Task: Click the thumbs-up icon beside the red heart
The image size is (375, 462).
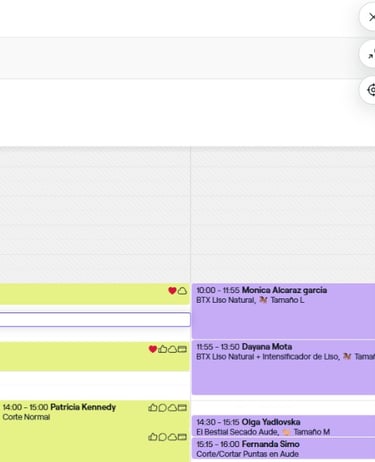Action: point(162,349)
